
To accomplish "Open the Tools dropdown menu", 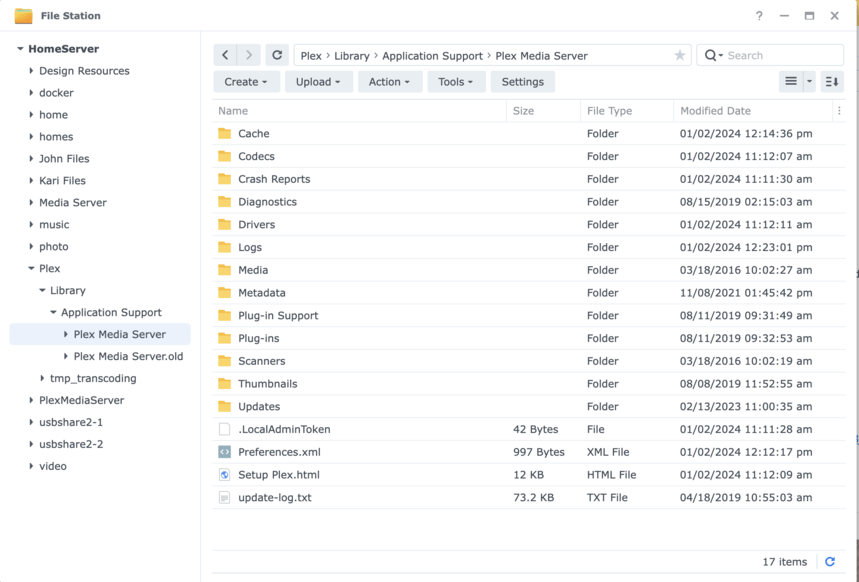I will [x=456, y=82].
